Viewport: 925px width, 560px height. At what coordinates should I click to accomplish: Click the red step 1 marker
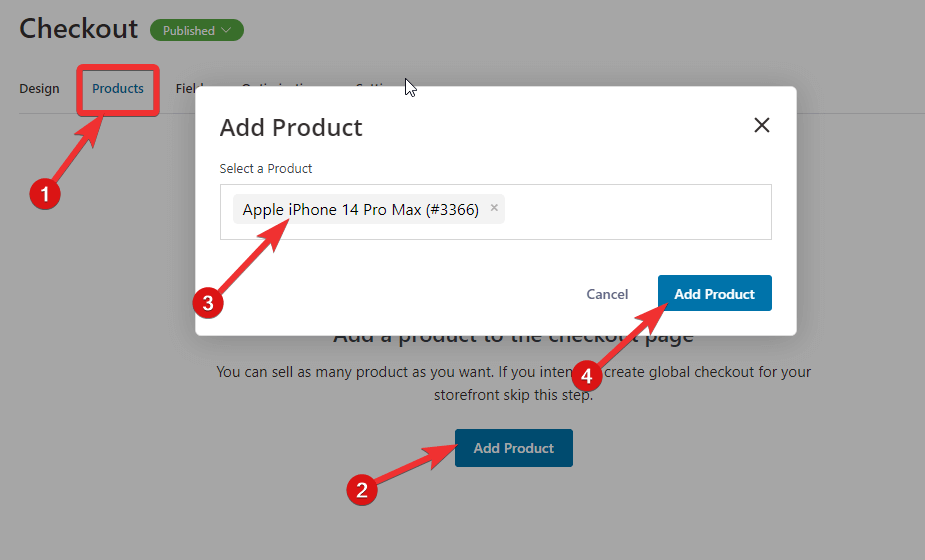tap(45, 194)
